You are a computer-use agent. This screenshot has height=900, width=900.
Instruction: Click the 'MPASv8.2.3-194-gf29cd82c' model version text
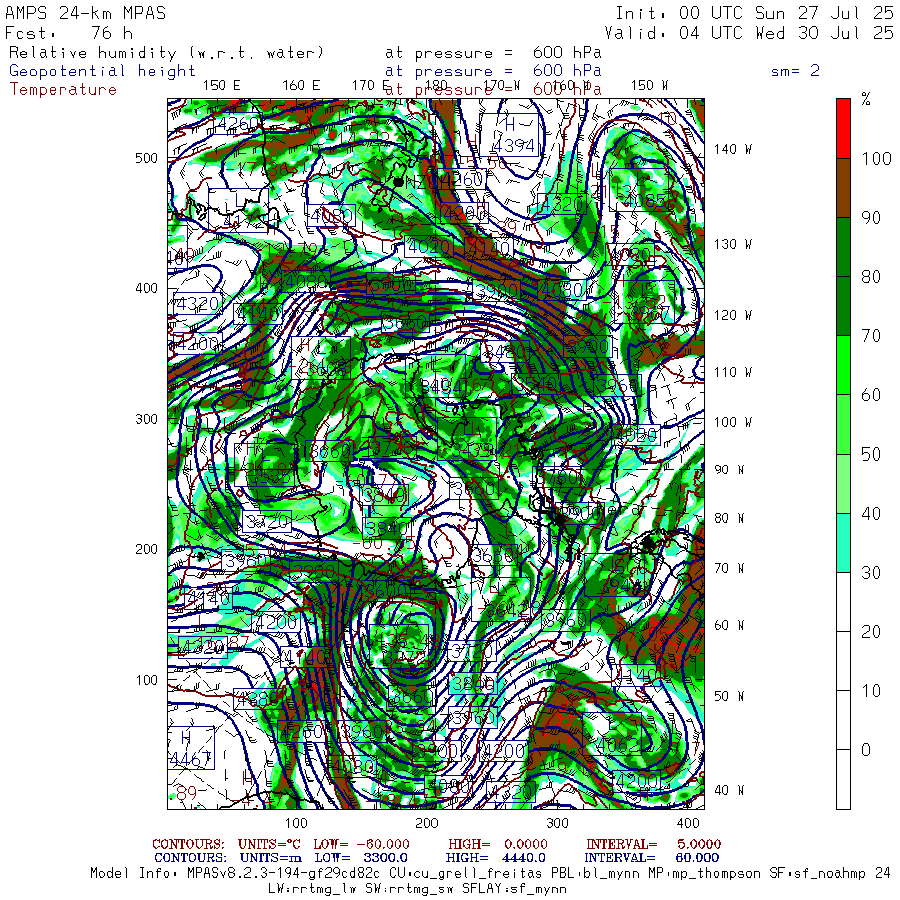coord(283,874)
